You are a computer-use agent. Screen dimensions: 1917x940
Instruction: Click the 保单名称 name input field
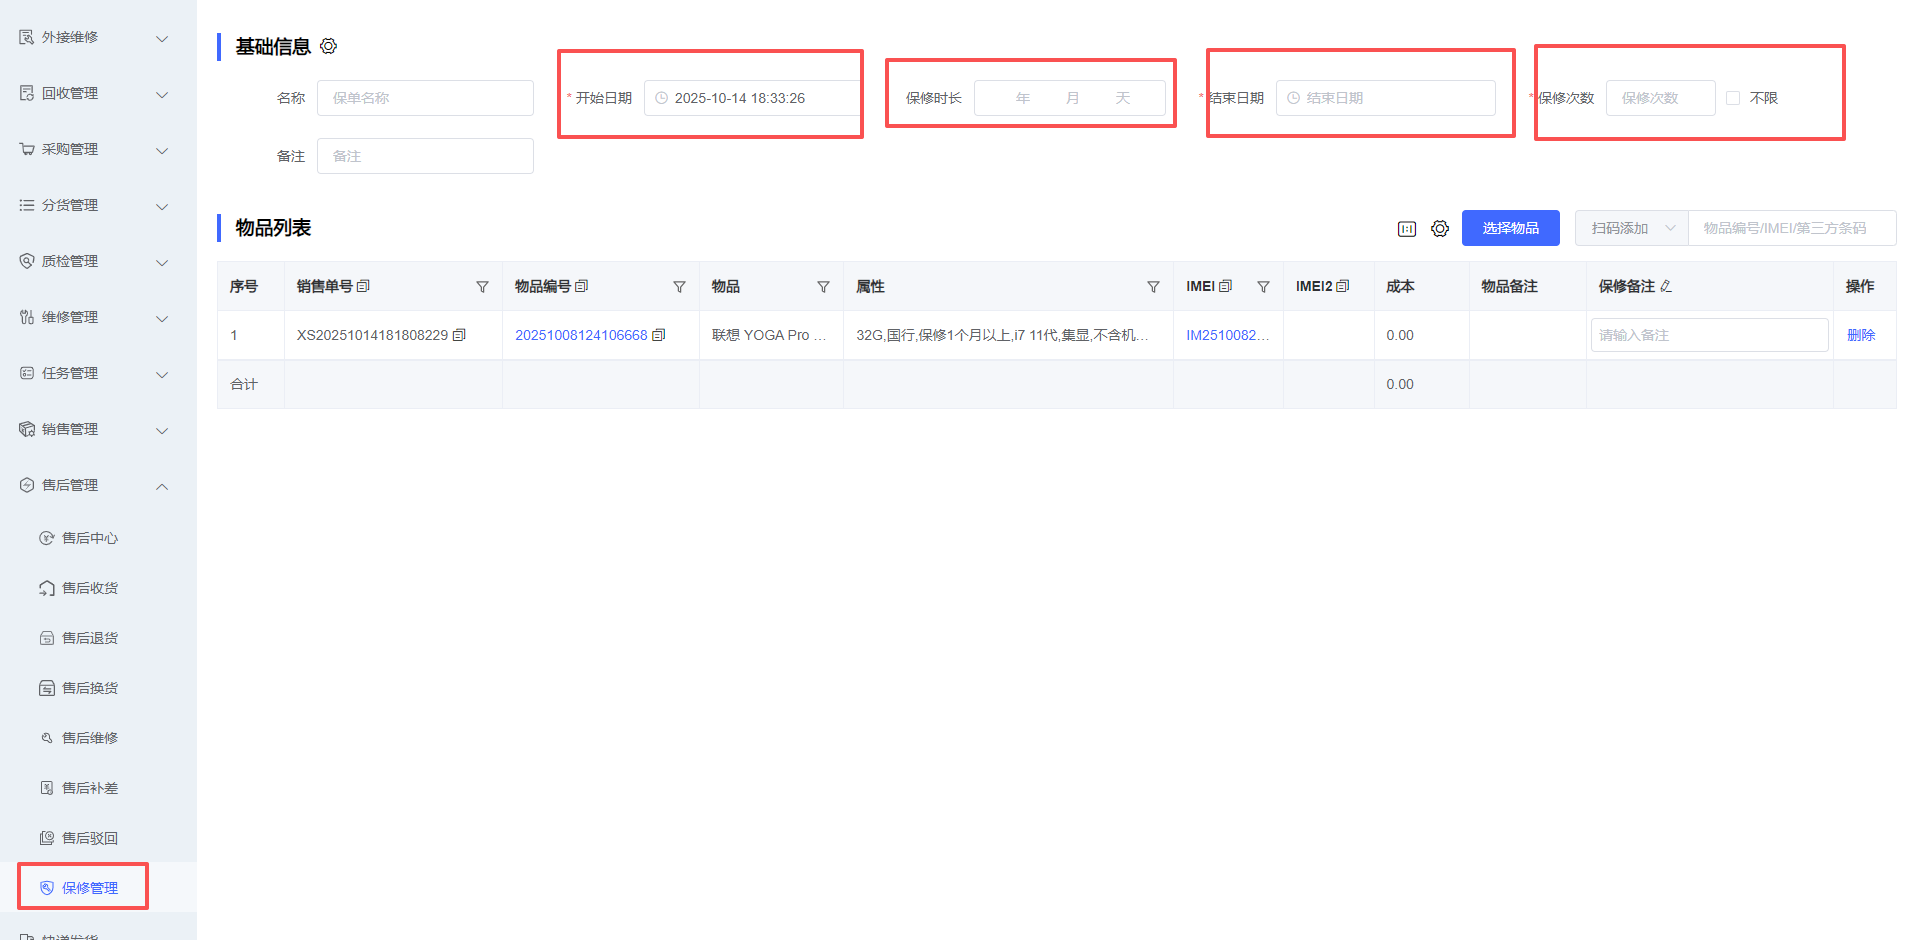pyautogui.click(x=425, y=98)
